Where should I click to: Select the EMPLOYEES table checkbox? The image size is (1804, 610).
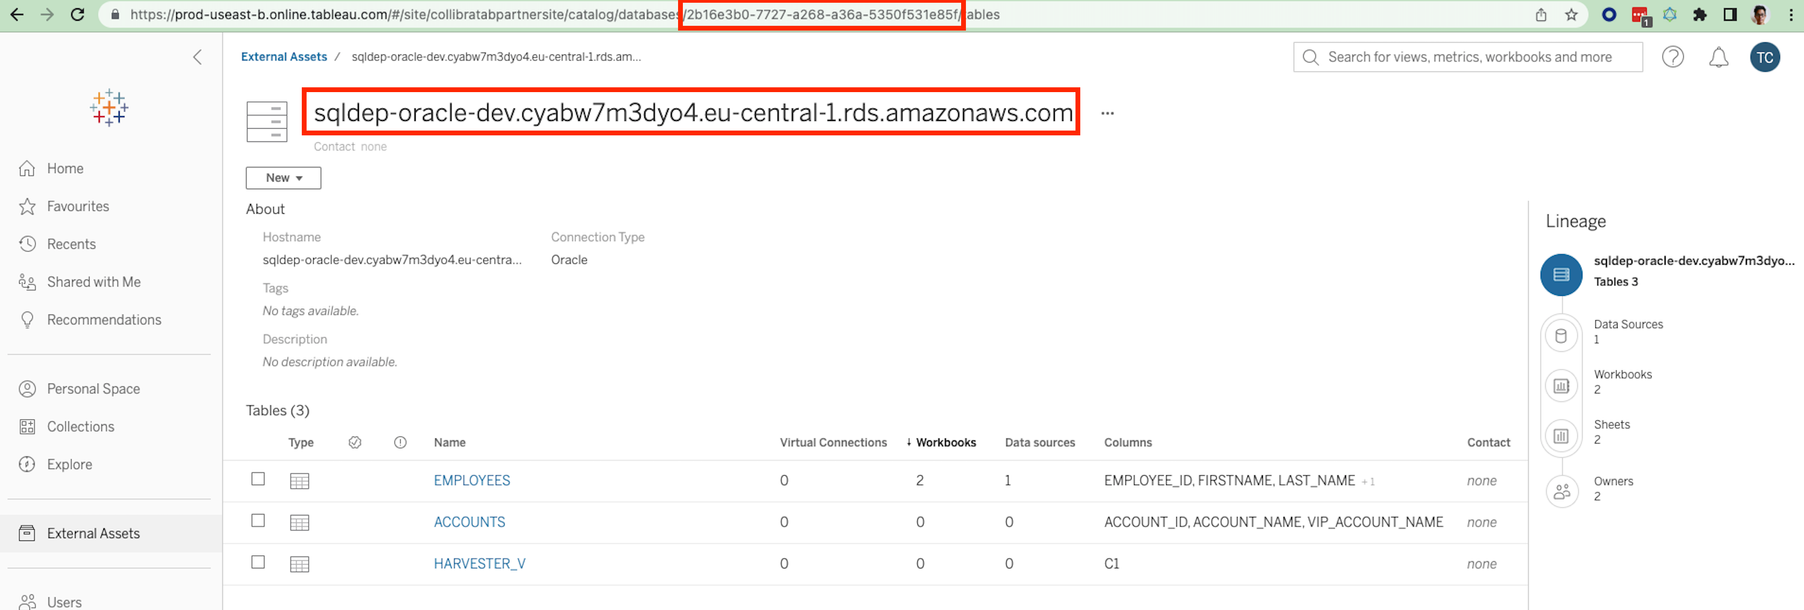tap(258, 479)
